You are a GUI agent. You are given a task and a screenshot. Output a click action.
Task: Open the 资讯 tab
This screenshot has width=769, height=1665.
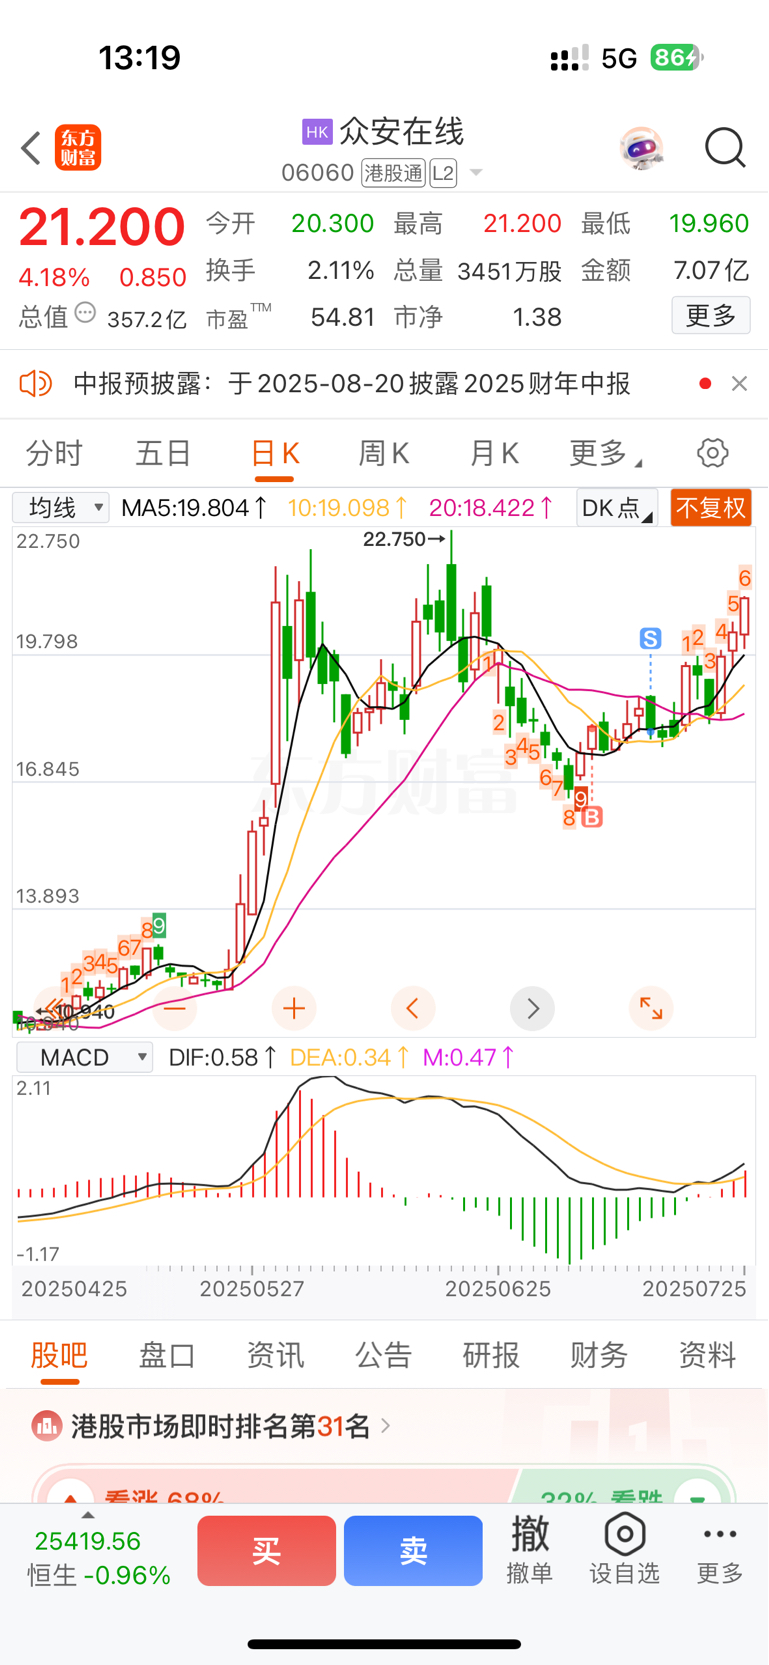point(275,1355)
